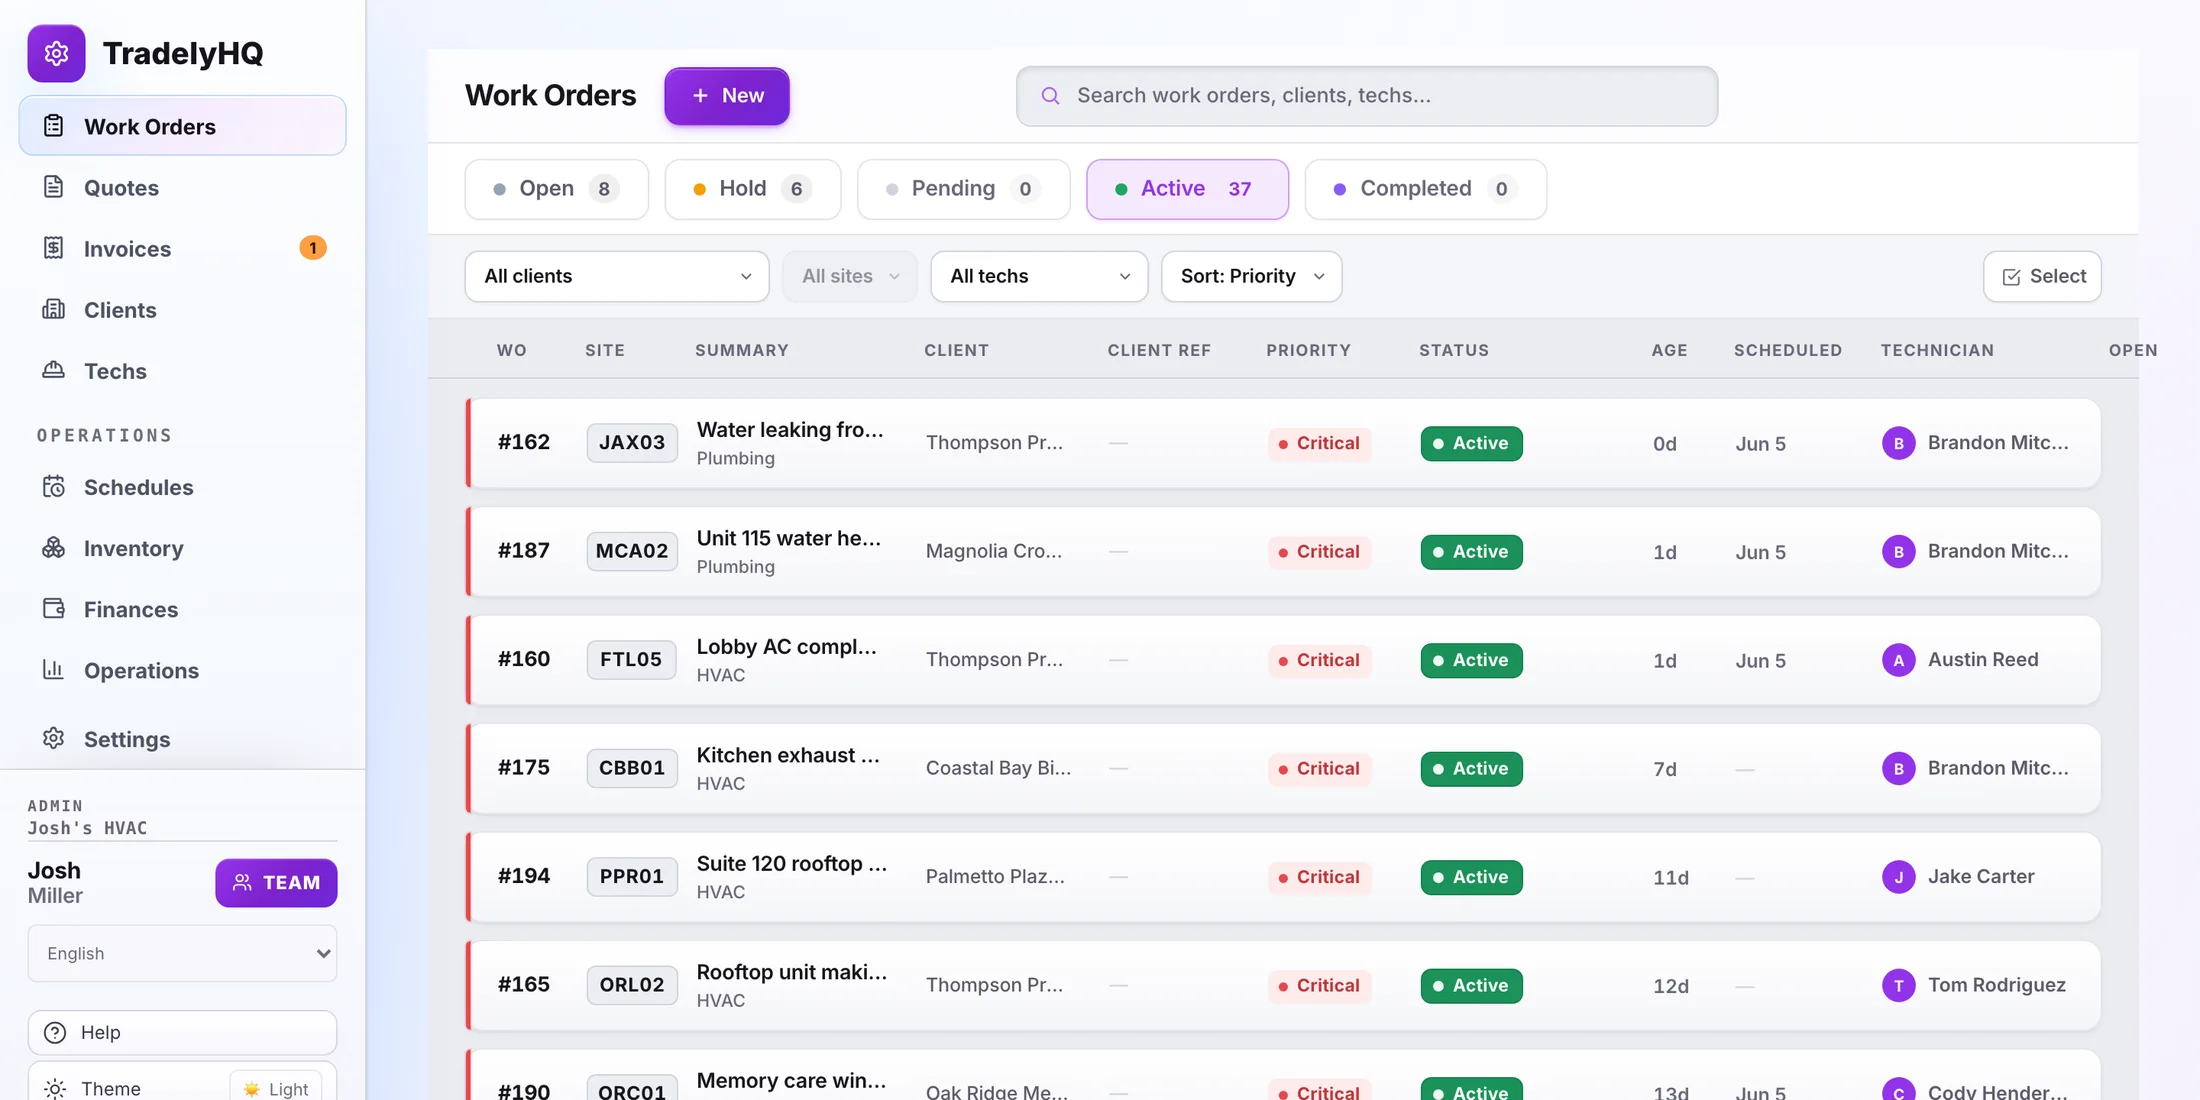Click the Active status badge on #187
Screen dimensions: 2200x1100
[1471, 551]
